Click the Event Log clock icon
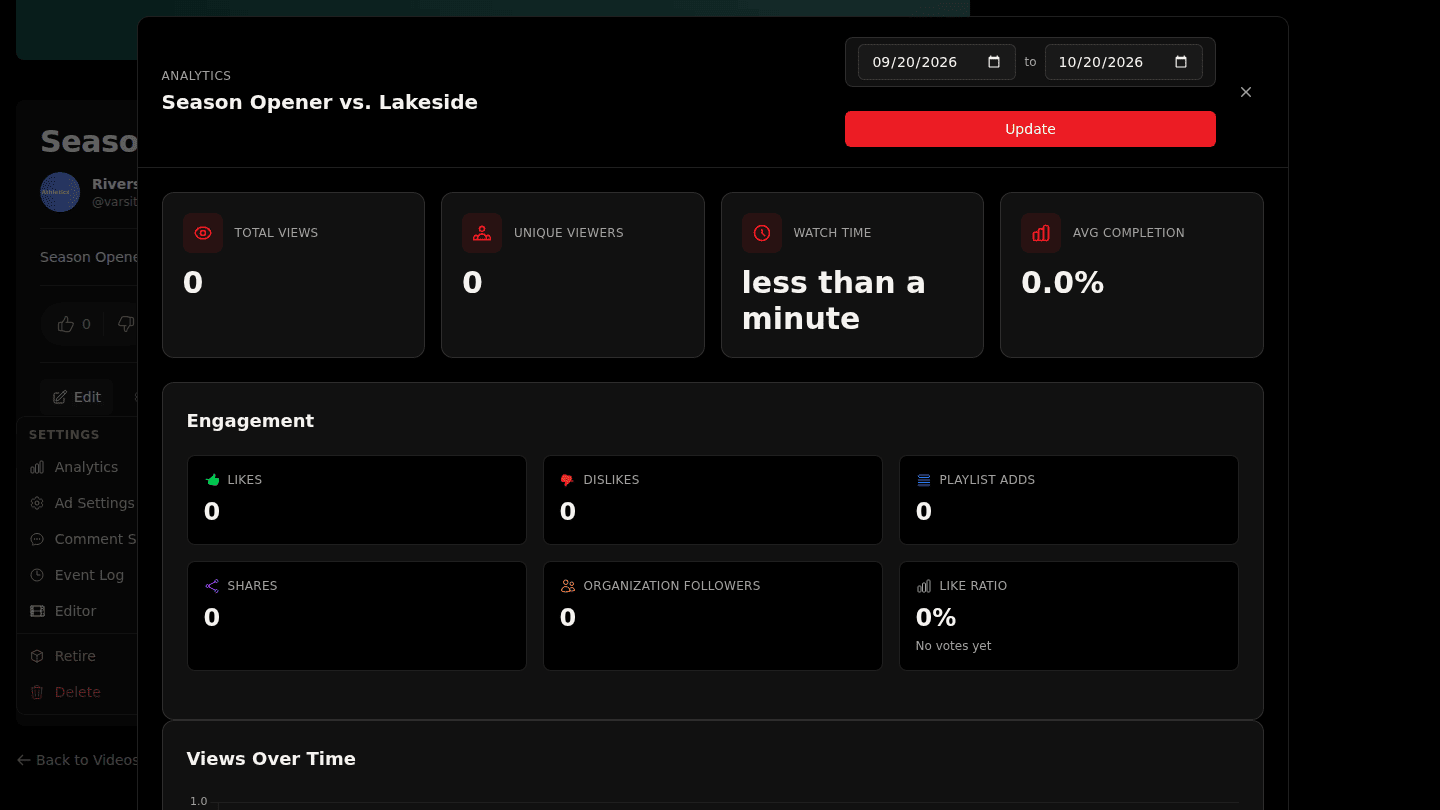Screen dimensions: 1440x810 (x=37, y=575)
